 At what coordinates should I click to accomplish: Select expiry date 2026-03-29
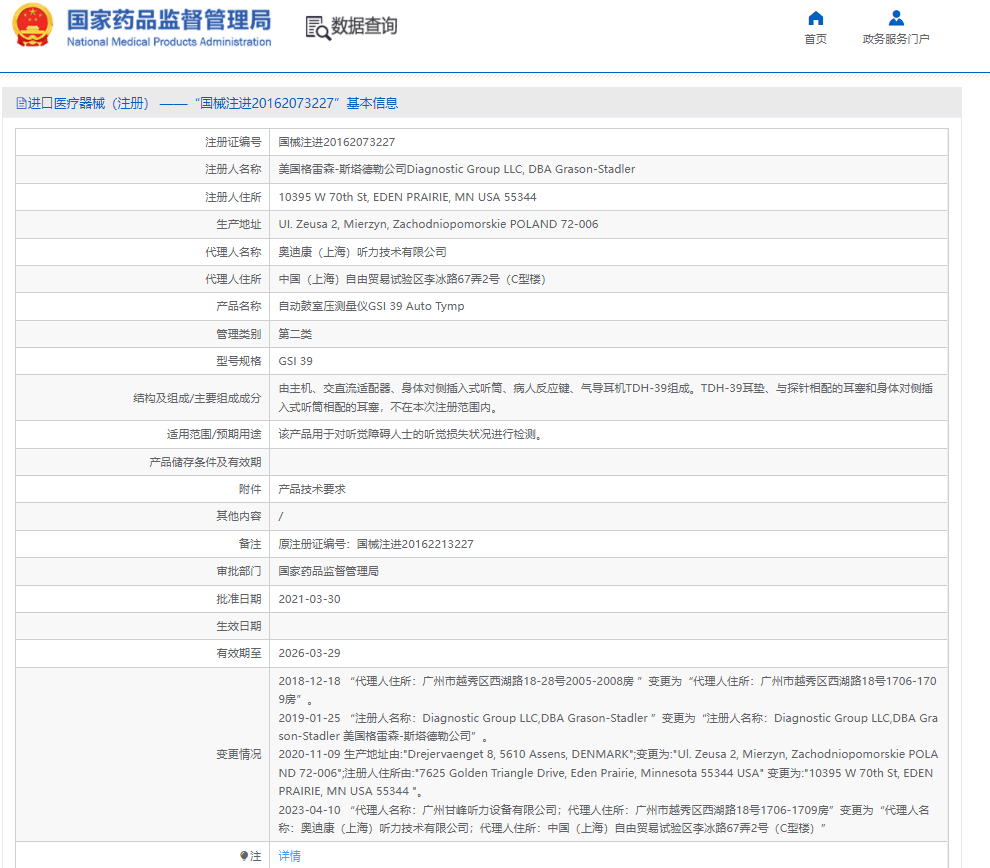click(x=309, y=653)
